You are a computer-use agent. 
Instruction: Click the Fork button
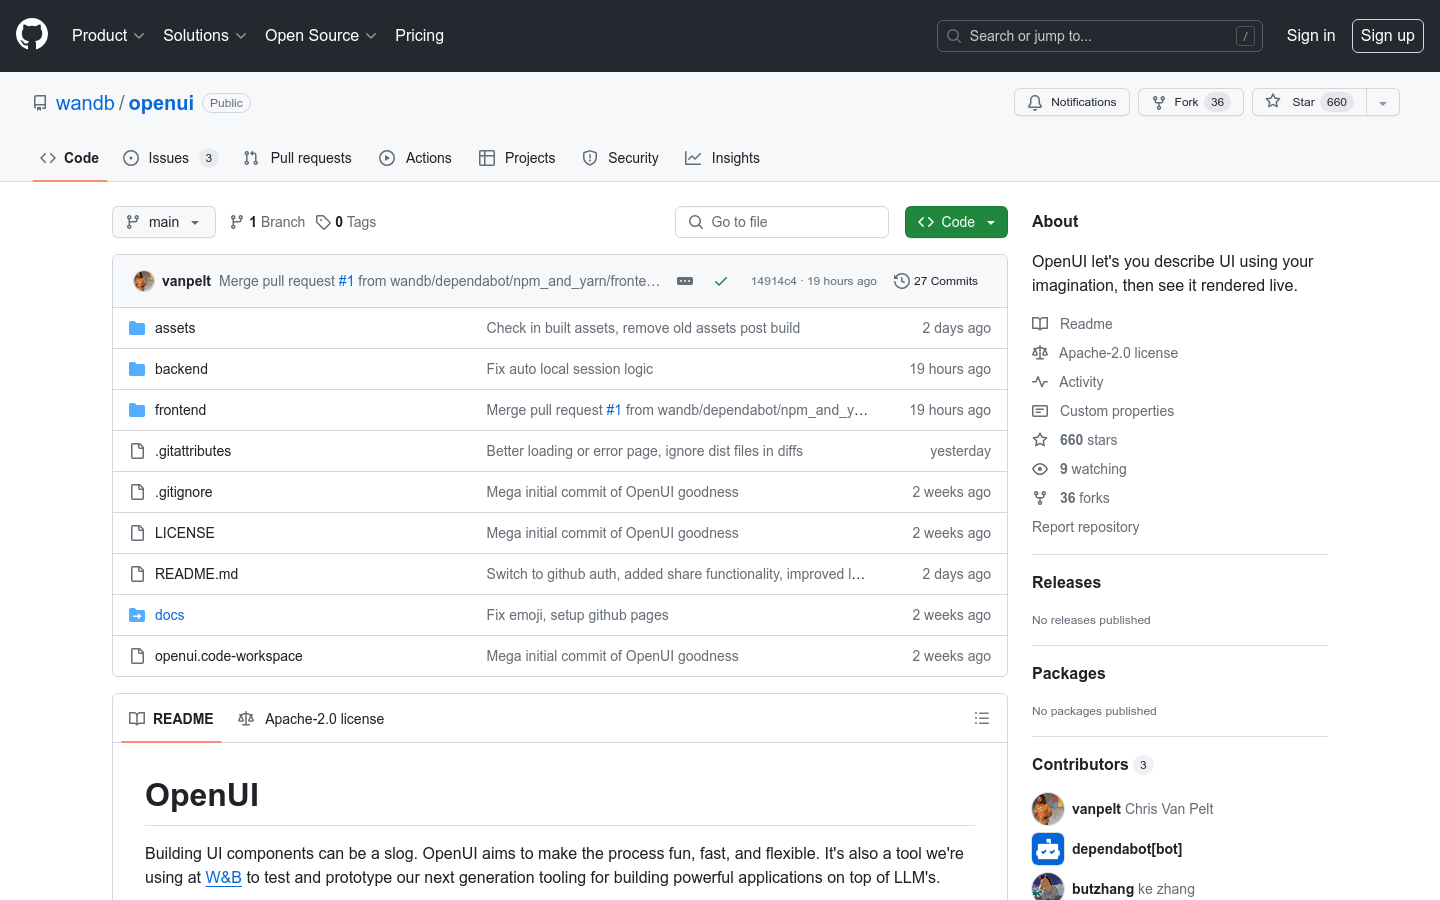(1190, 101)
